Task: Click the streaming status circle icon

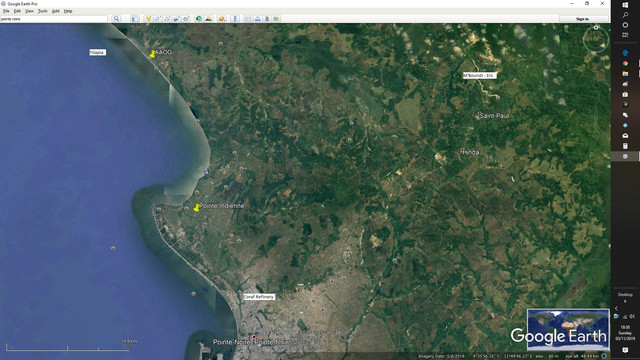Action: 604,356
